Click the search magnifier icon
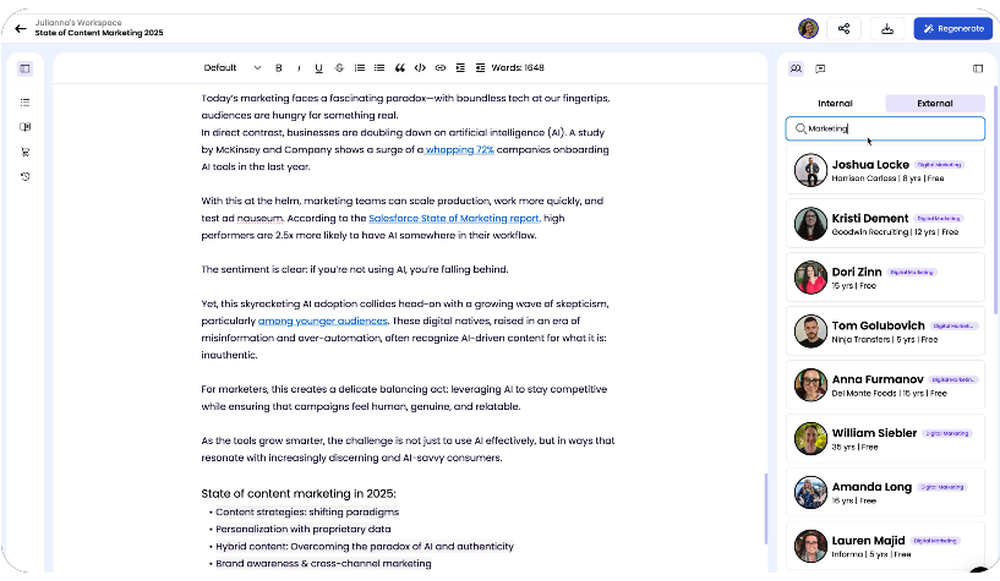Screen dimensions: 1000x581 pyautogui.click(x=800, y=128)
